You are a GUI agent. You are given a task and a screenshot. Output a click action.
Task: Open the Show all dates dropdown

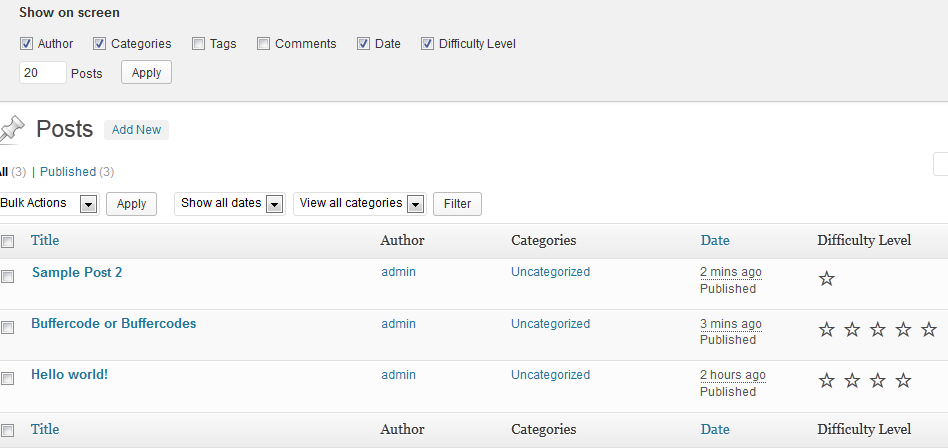230,204
